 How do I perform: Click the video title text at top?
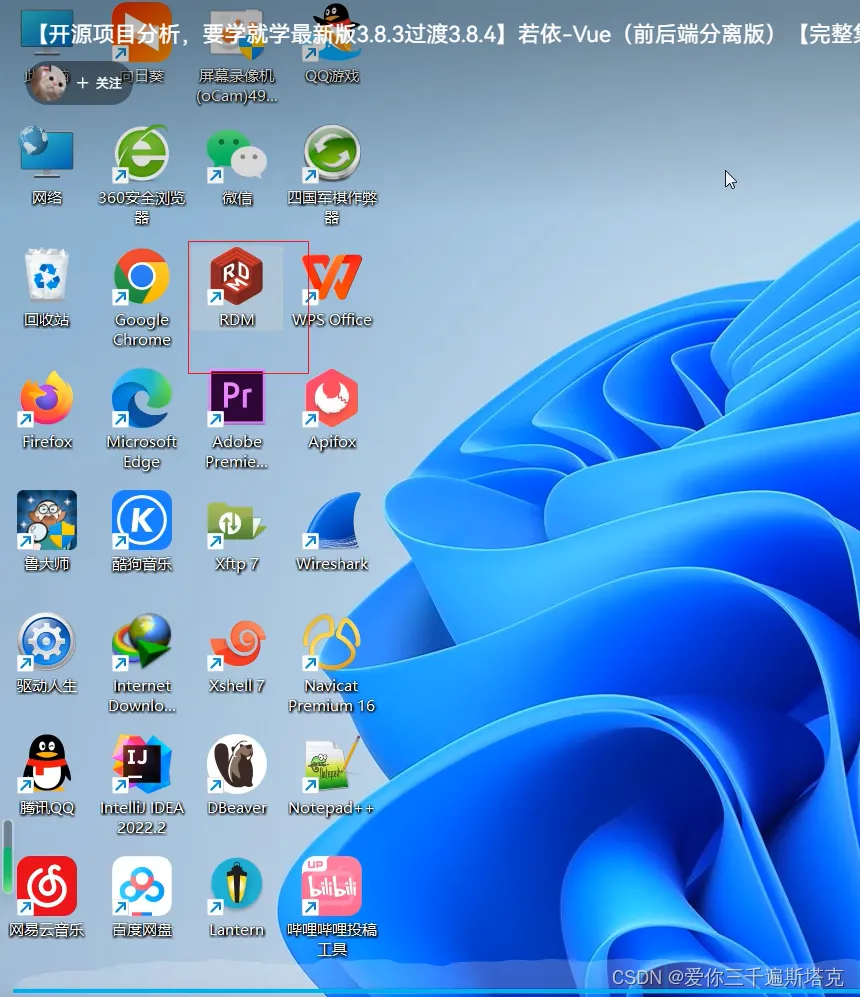[x=445, y=34]
